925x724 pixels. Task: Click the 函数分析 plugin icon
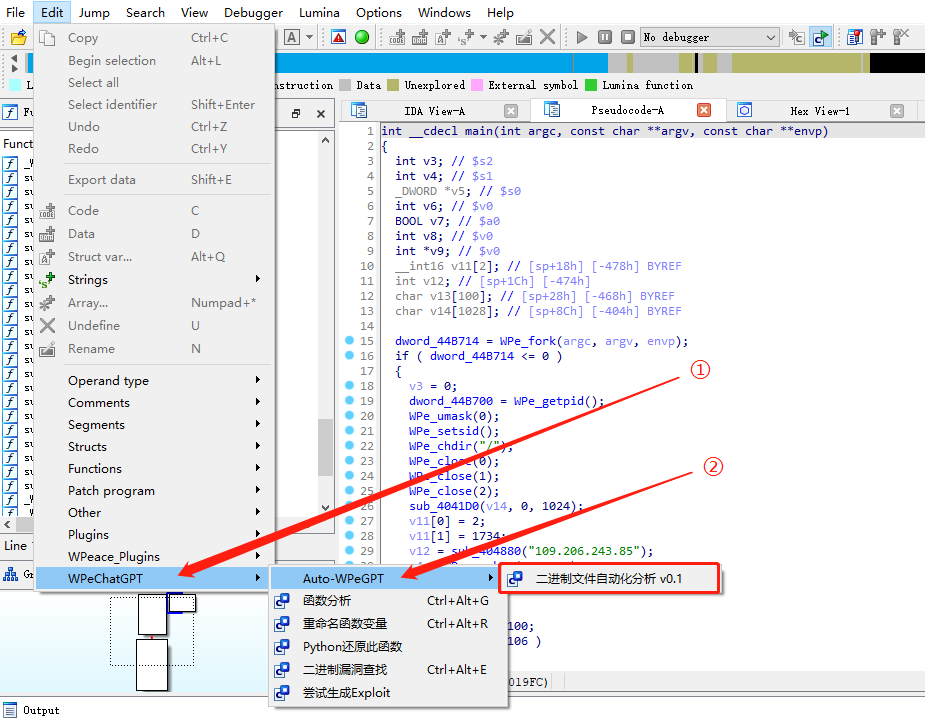[283, 601]
